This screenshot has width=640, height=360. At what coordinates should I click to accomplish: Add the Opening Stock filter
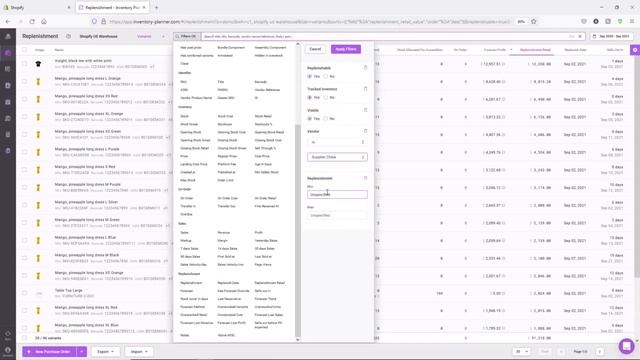(x=191, y=132)
